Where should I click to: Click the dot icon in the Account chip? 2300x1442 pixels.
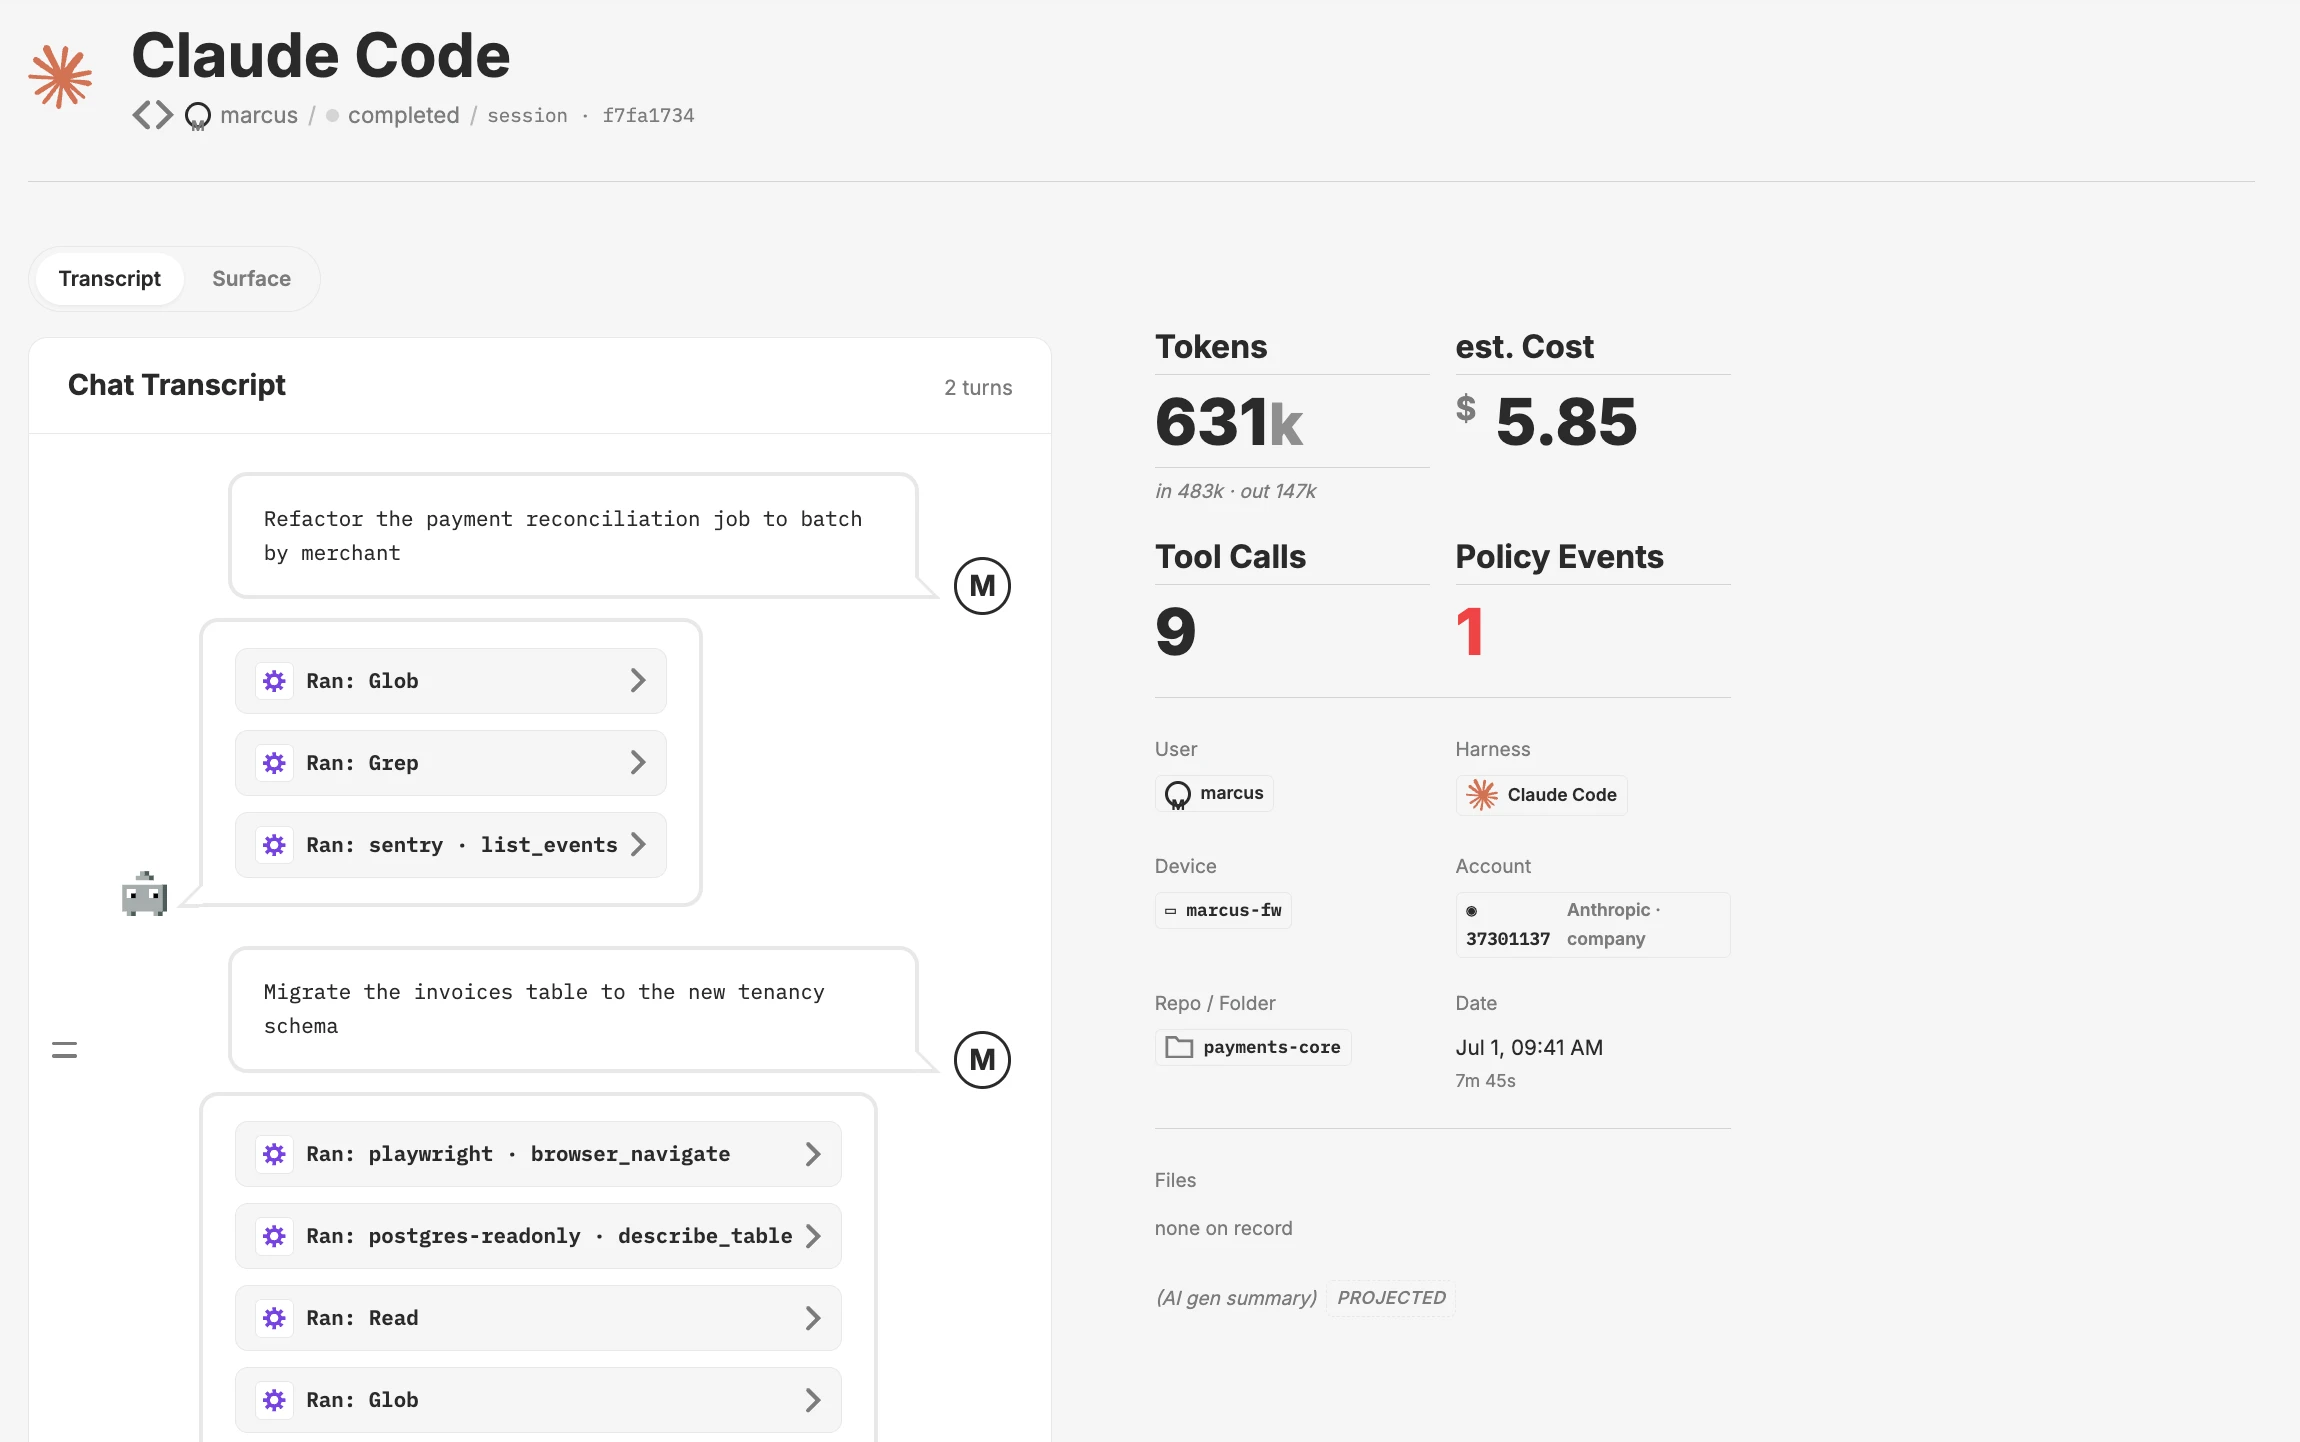[x=1471, y=911]
